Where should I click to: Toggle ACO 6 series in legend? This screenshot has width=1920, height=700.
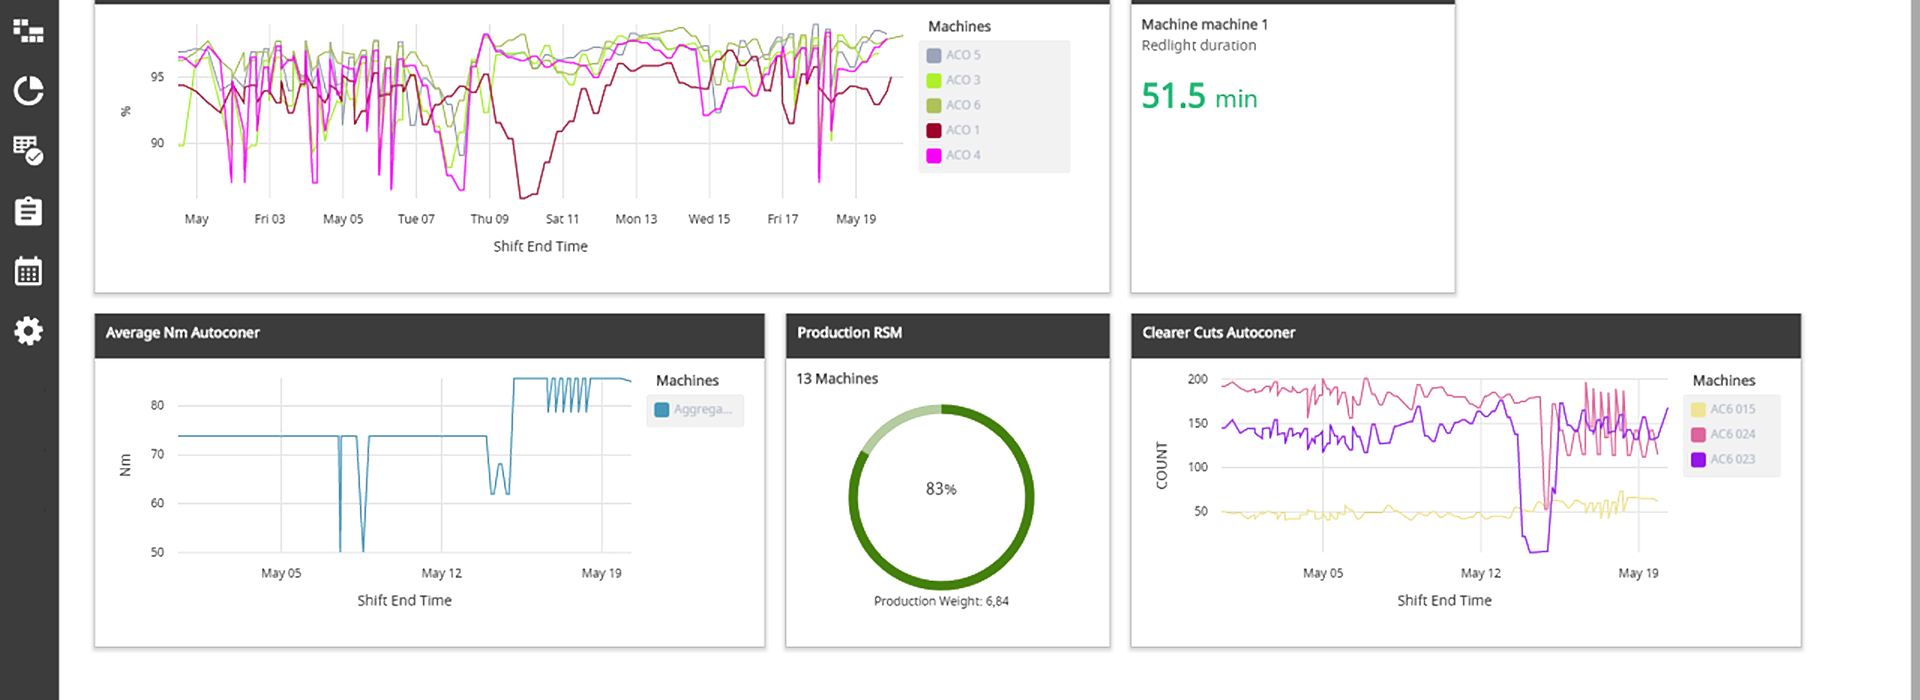tap(954, 105)
